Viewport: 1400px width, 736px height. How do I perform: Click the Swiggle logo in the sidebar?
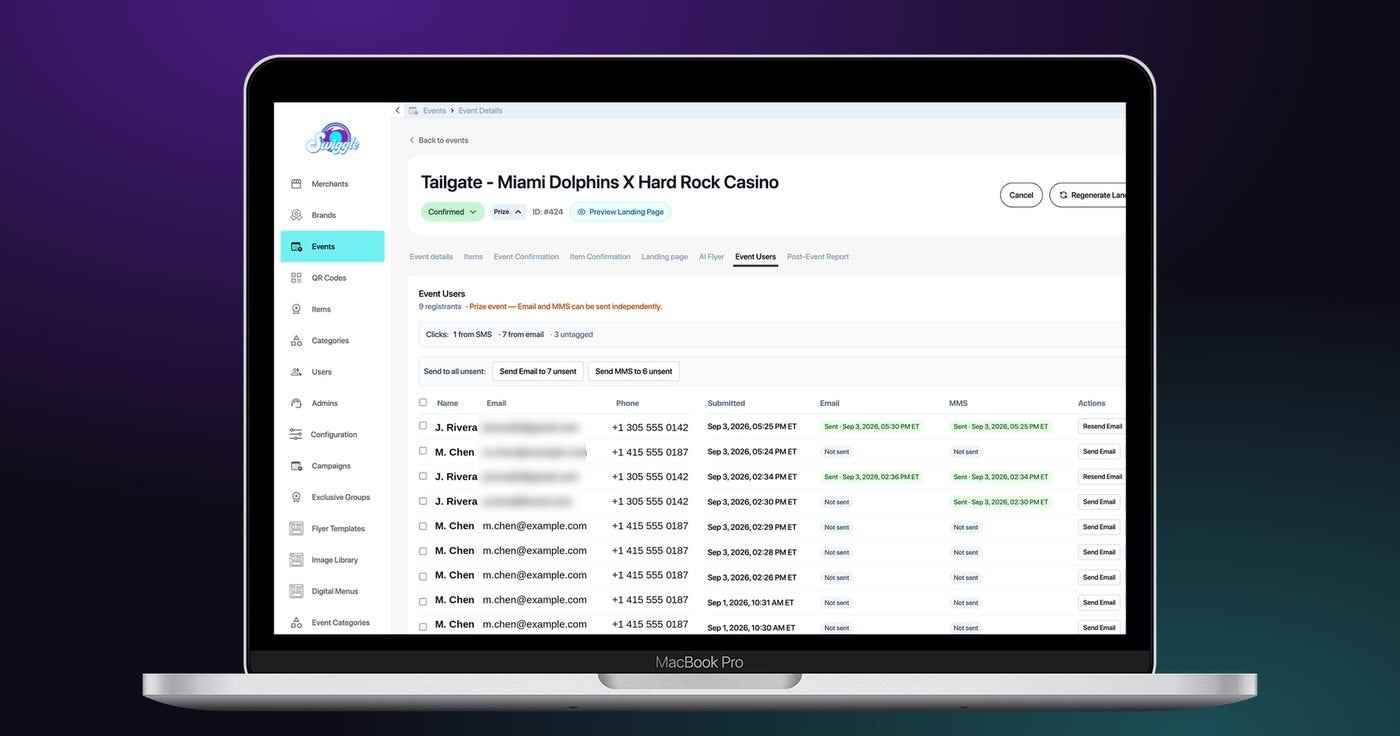(x=333, y=139)
